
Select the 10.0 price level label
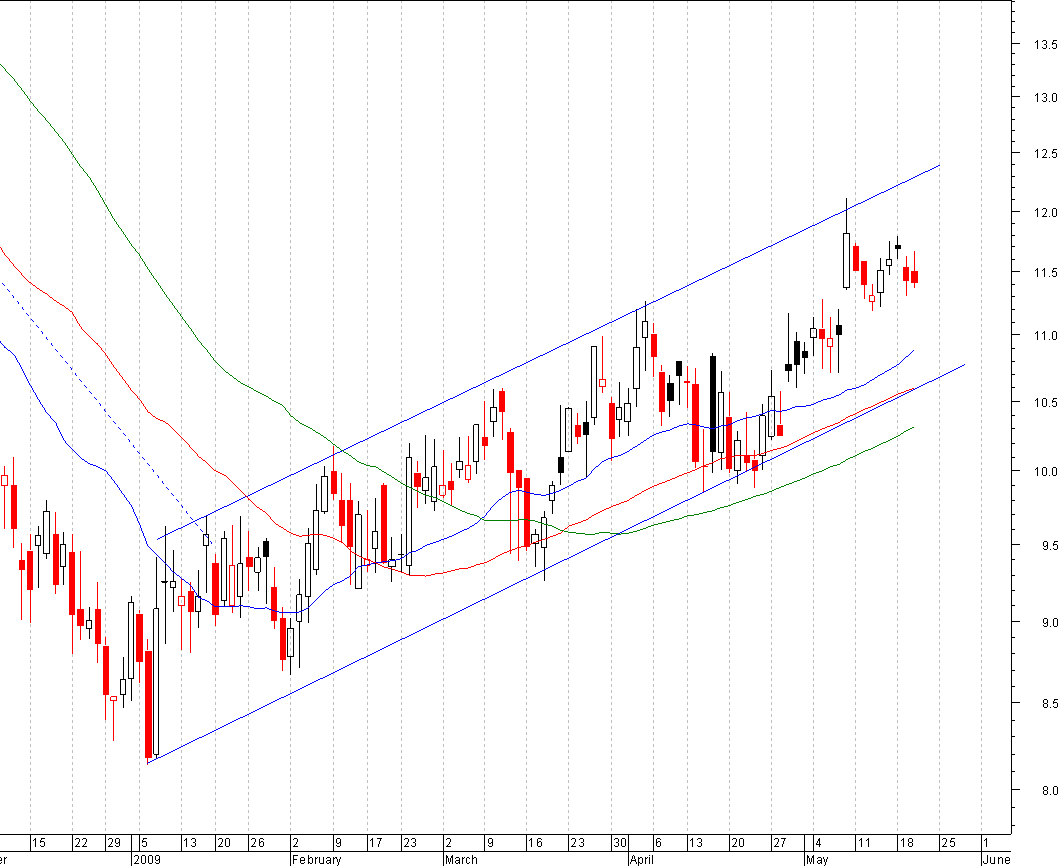(1045, 472)
